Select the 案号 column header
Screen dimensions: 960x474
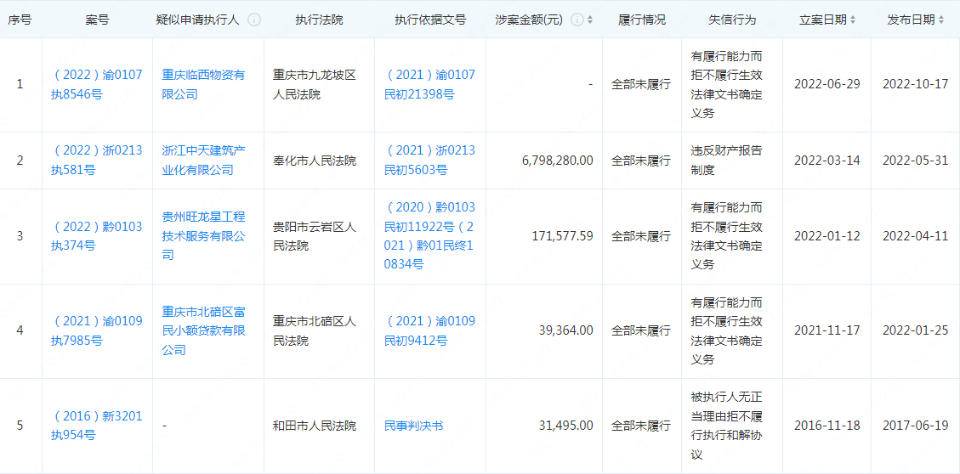[x=97, y=20]
